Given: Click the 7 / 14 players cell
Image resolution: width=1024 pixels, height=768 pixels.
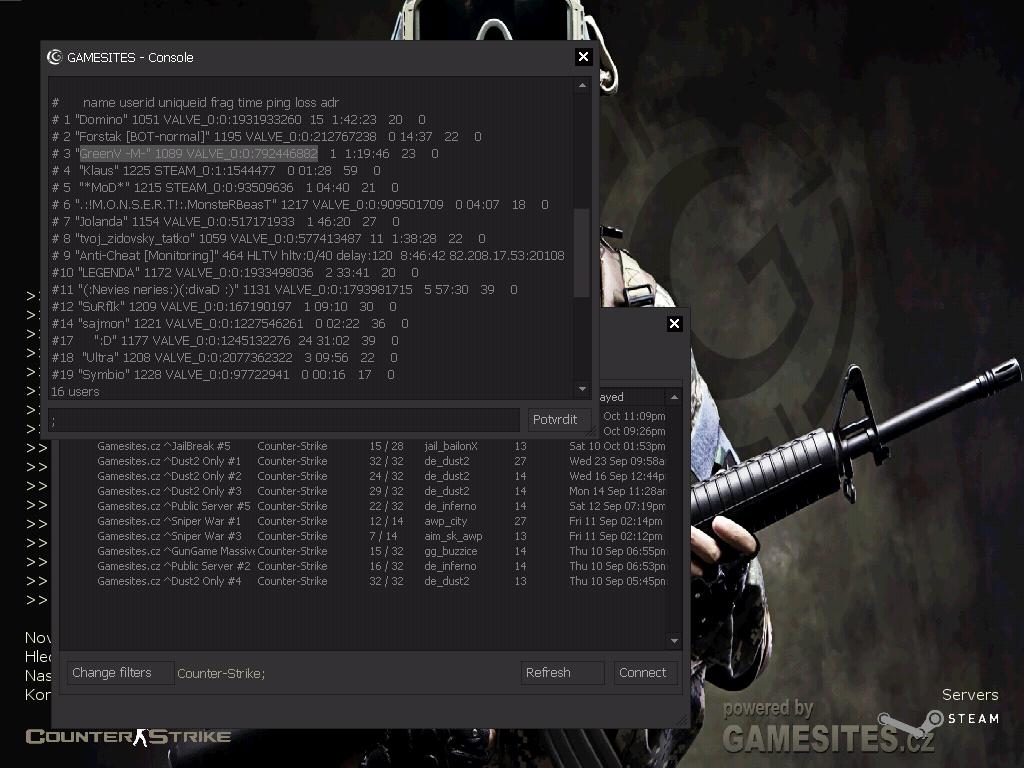Looking at the screenshot, I should [x=383, y=536].
